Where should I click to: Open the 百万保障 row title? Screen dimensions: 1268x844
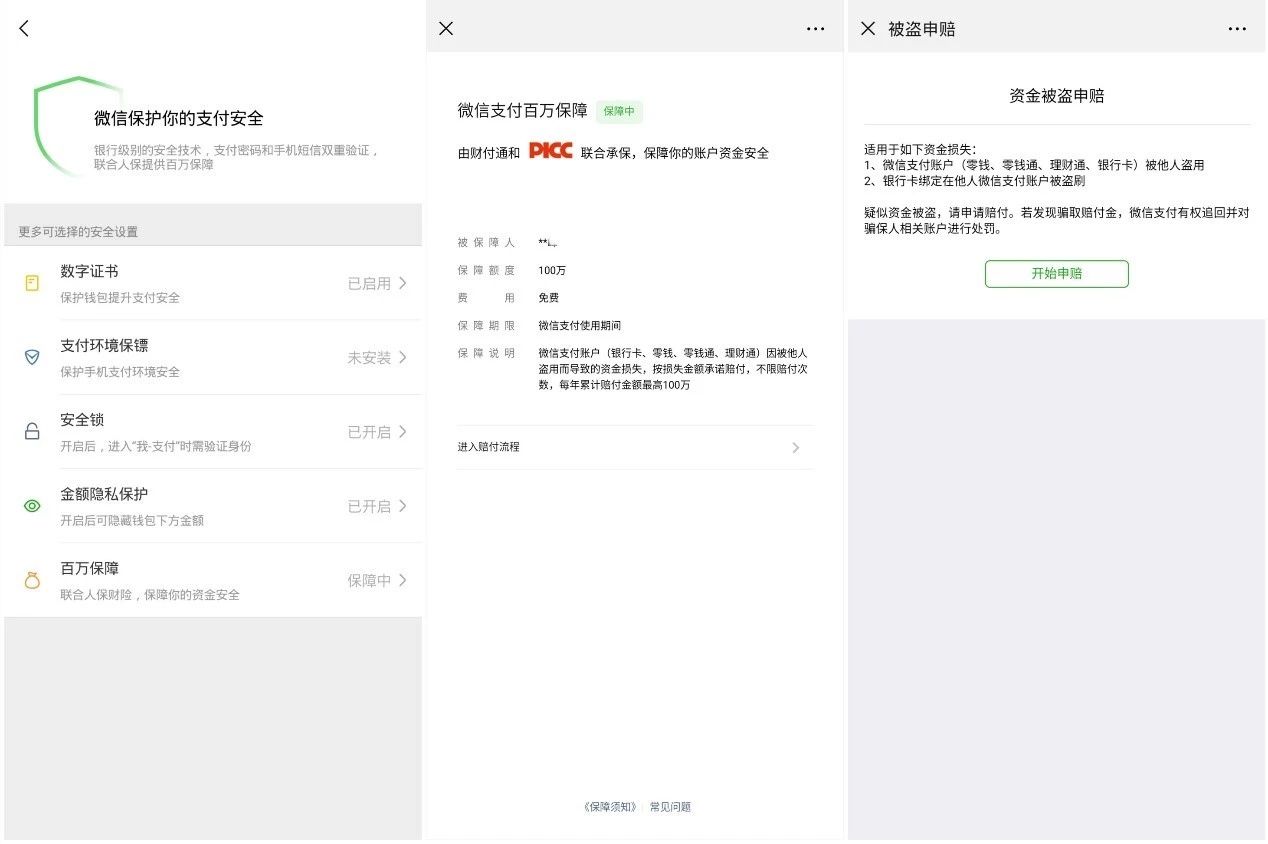[x=90, y=568]
